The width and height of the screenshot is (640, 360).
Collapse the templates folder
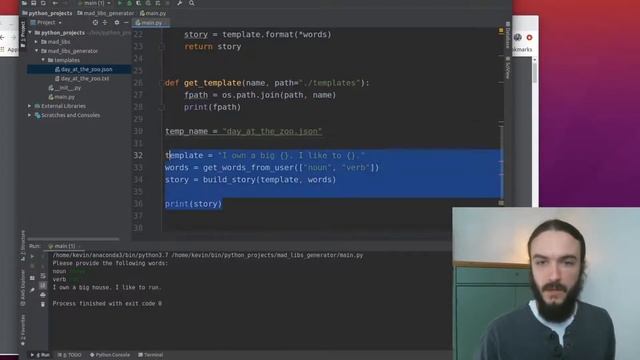coord(43,60)
